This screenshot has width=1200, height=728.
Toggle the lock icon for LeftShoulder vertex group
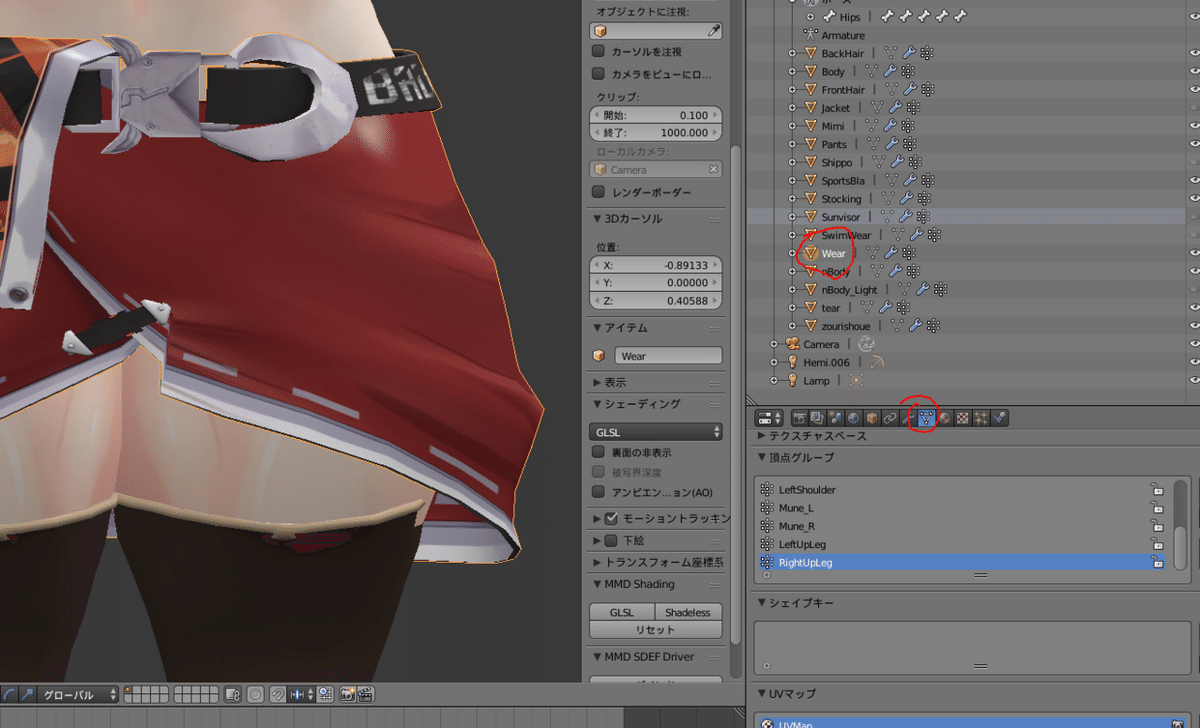click(x=1157, y=490)
